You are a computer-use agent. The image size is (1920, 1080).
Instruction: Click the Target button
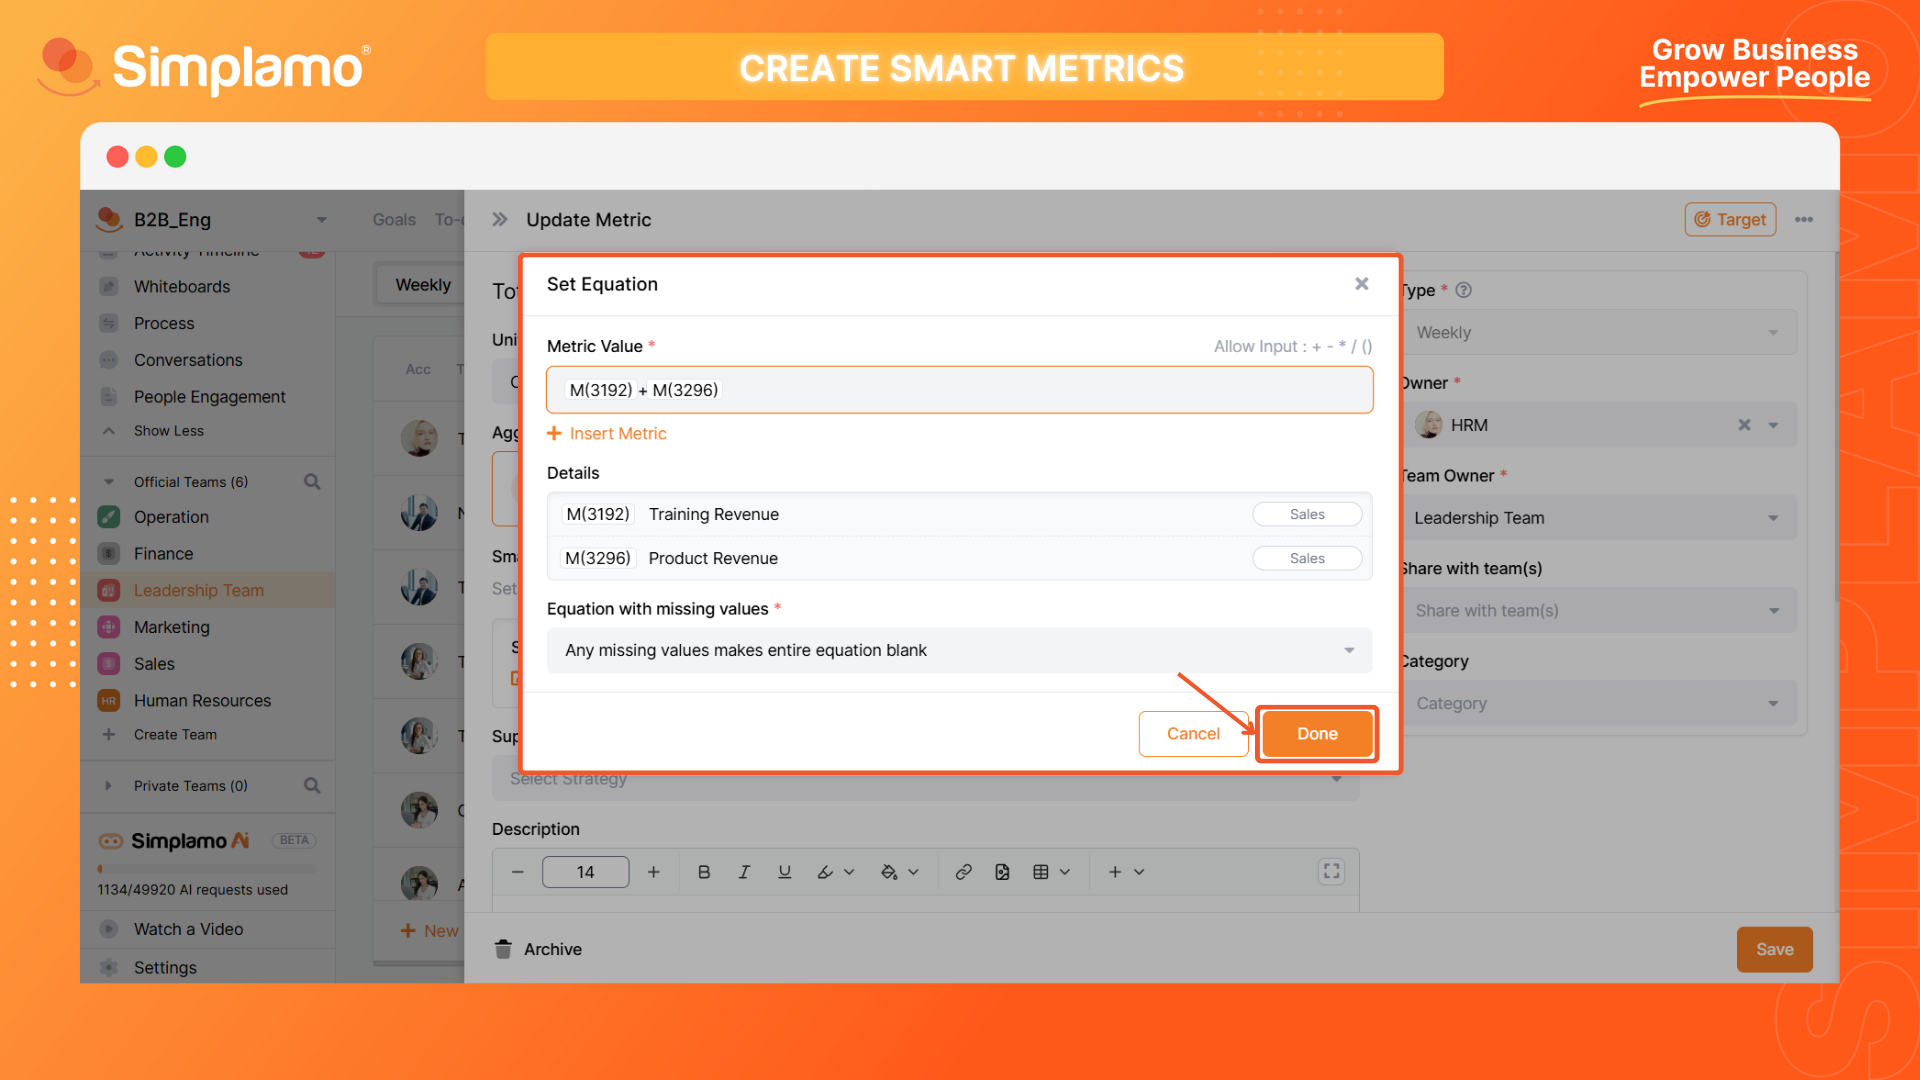coord(1730,219)
